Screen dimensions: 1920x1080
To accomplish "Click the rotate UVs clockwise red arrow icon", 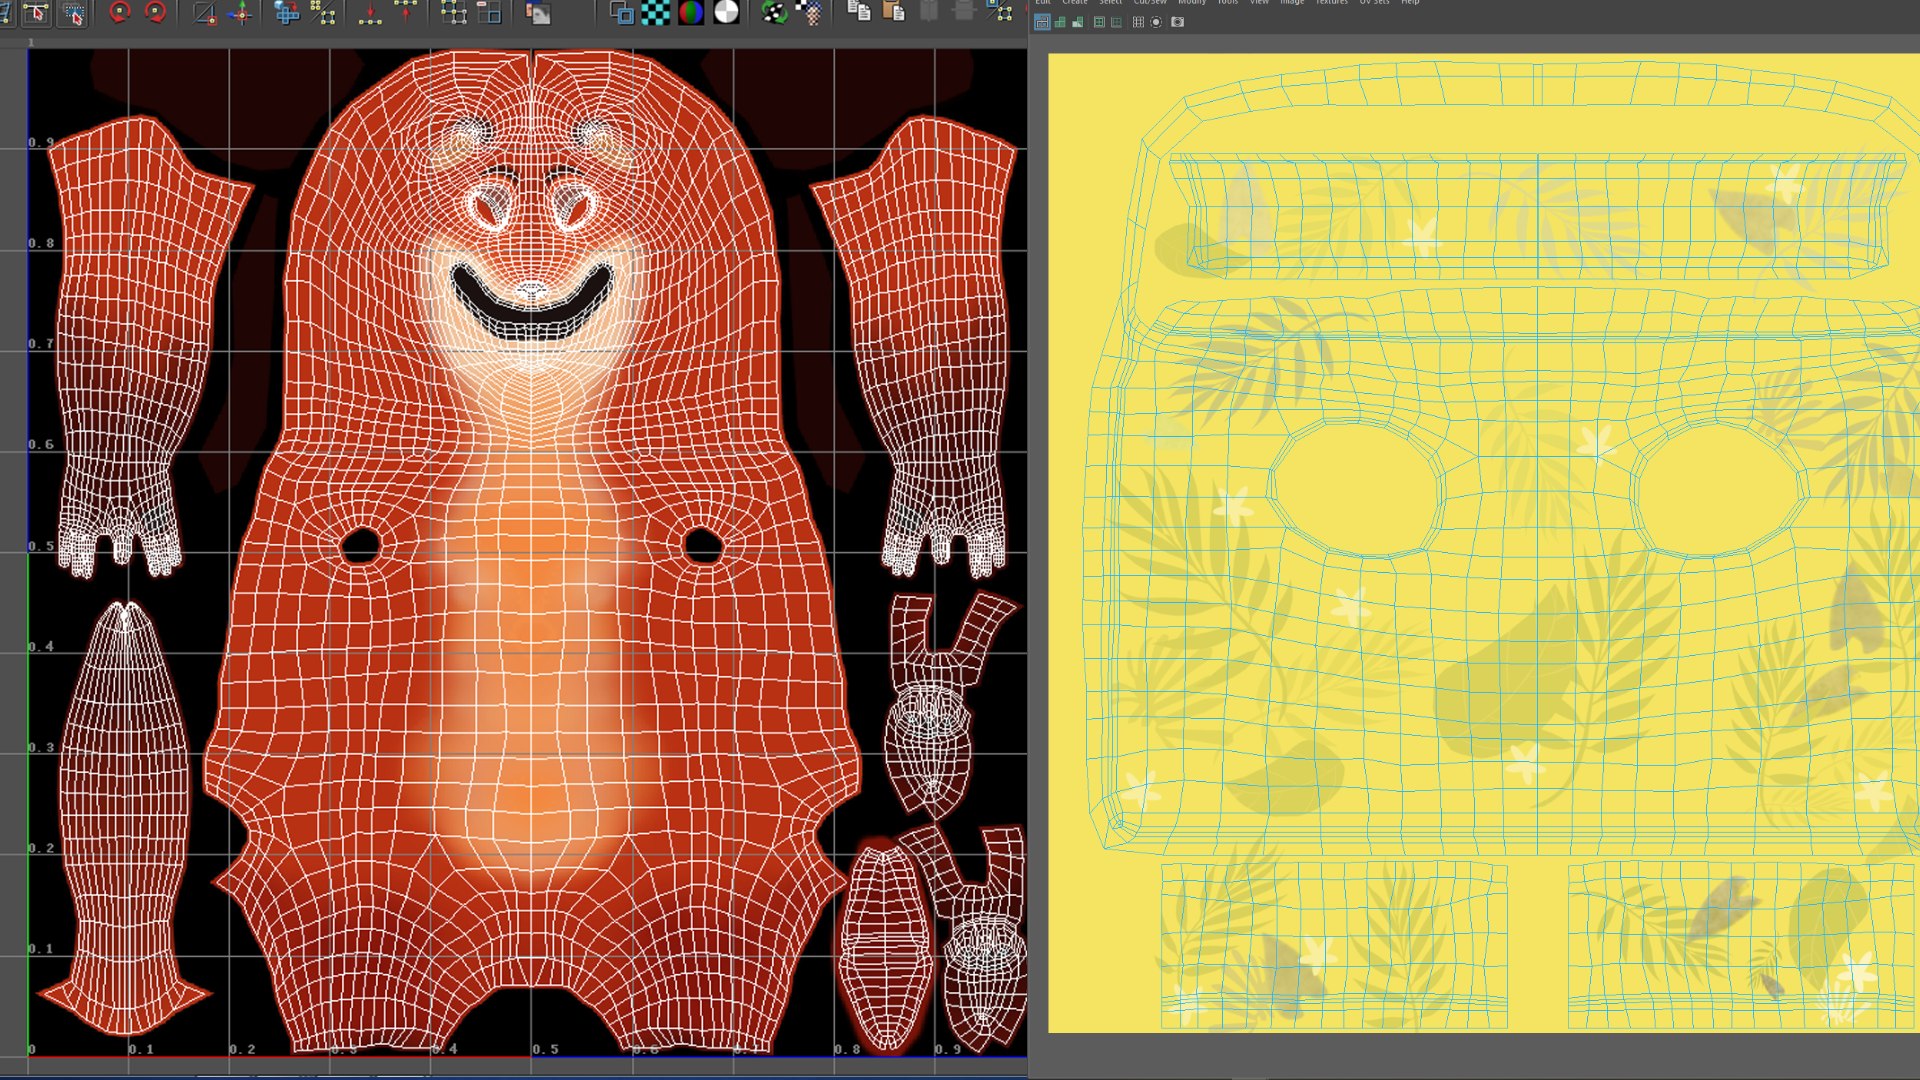I will coord(156,12).
